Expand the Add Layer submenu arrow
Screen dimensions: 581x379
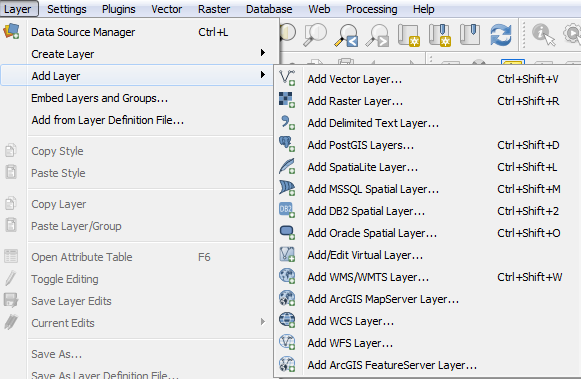pyautogui.click(x=263, y=75)
